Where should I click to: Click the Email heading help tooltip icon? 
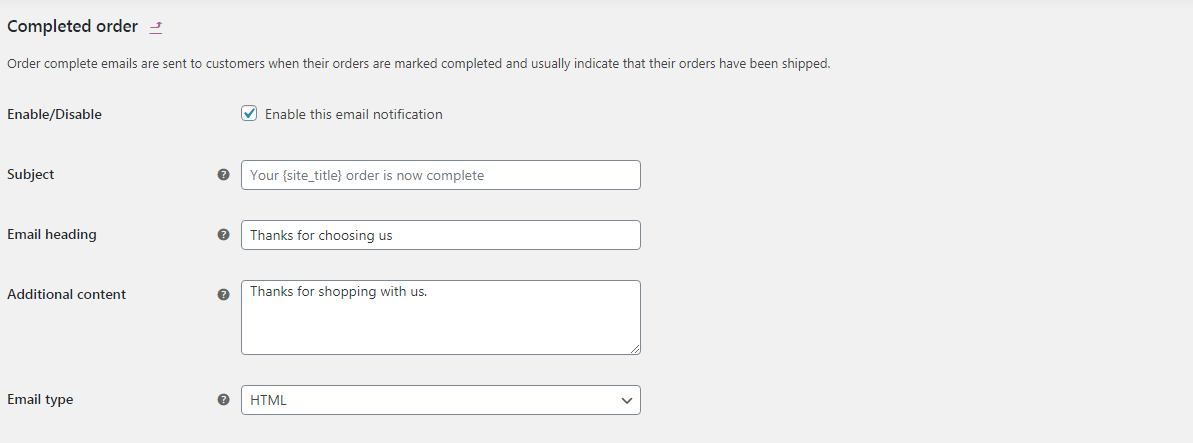(x=223, y=235)
